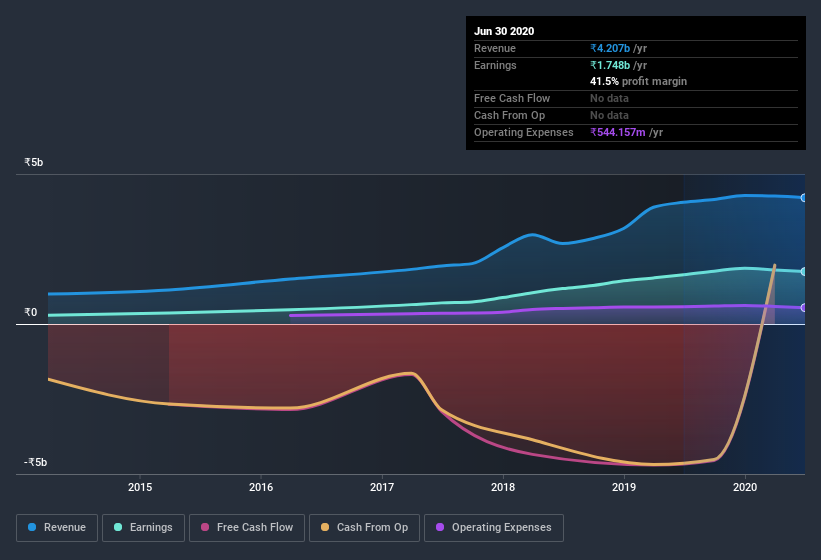Click the Earnings label in tooltip
Viewport: 821px width, 560px height.
pyautogui.click(x=495, y=65)
